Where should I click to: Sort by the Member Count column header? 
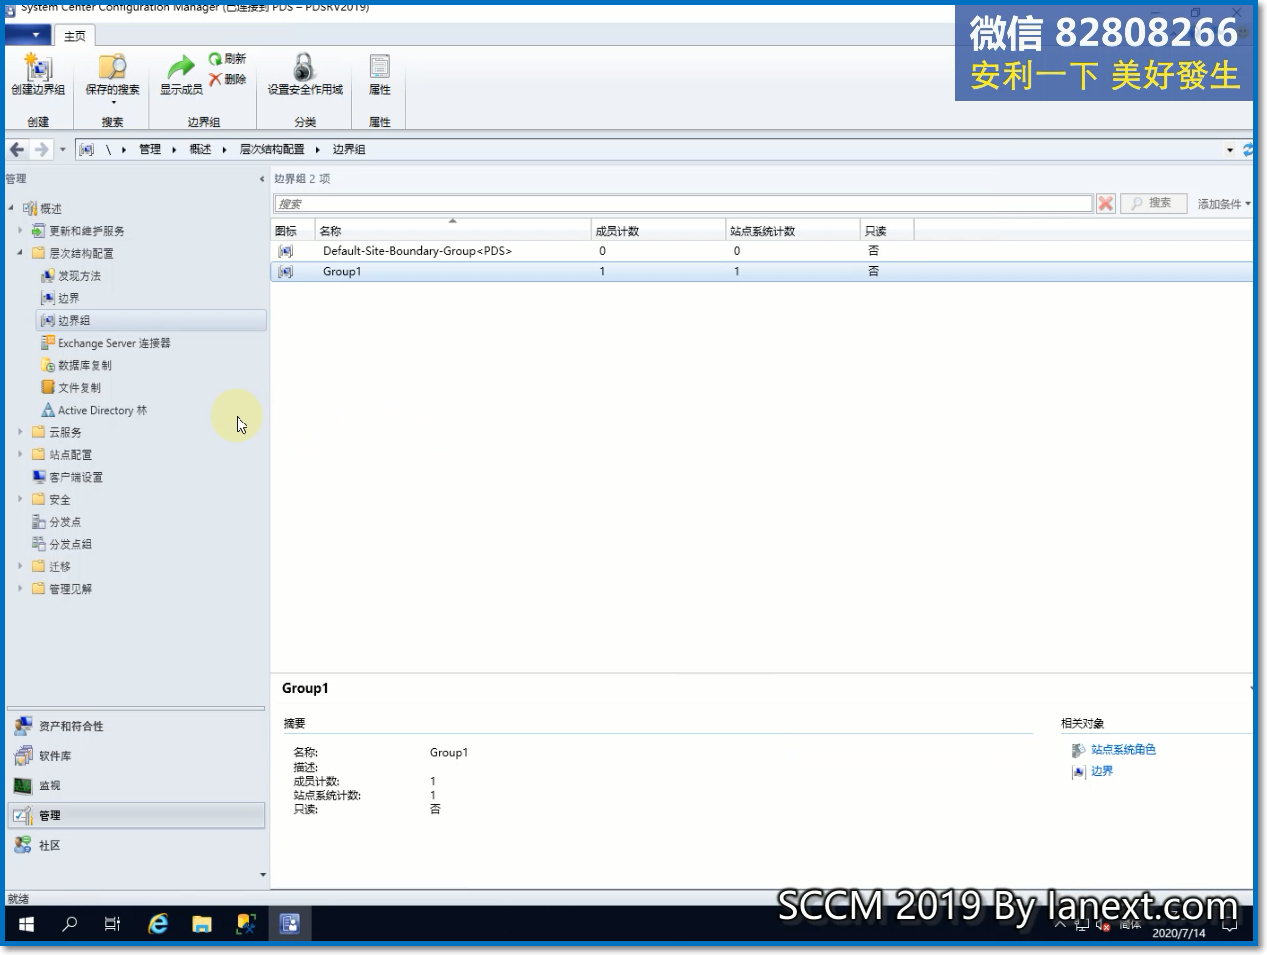(x=658, y=230)
